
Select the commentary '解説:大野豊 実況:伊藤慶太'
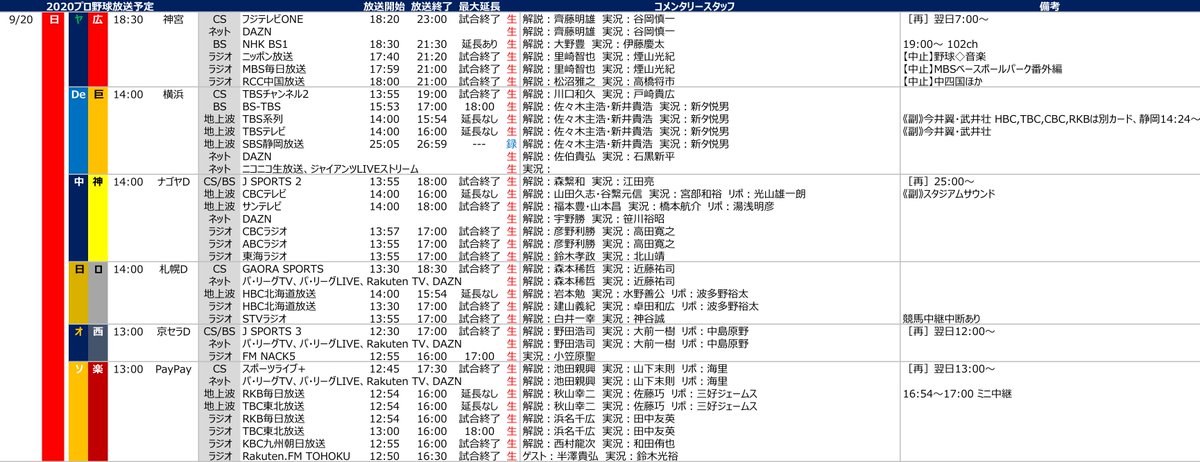point(593,45)
